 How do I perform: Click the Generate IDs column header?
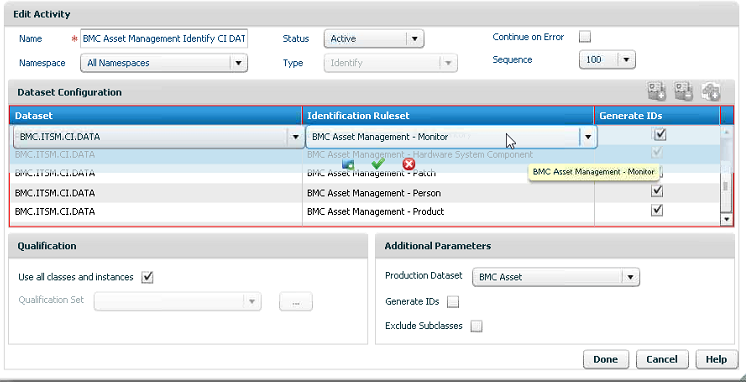tap(658, 116)
